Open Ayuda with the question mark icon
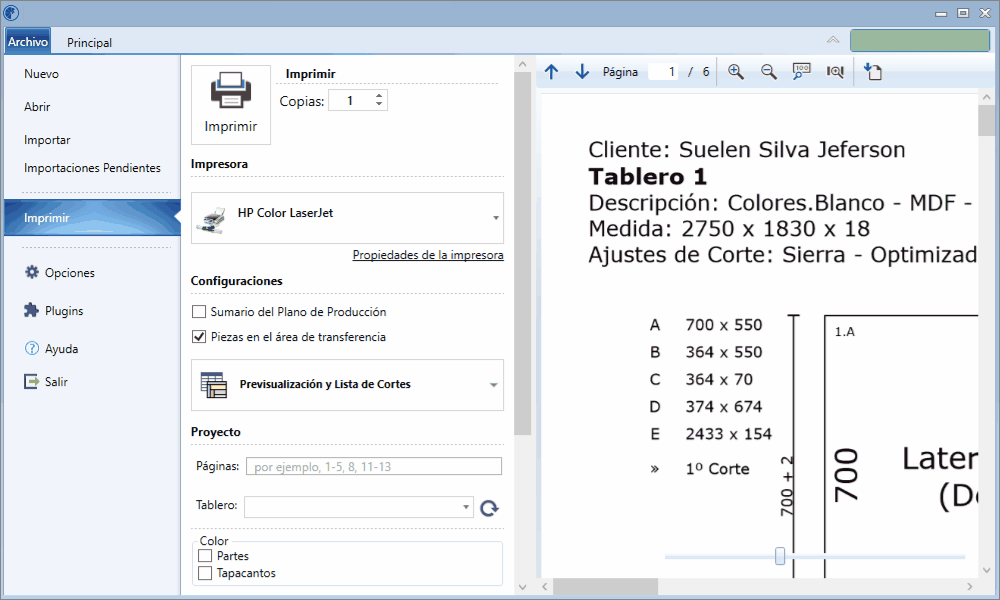 coord(31,349)
